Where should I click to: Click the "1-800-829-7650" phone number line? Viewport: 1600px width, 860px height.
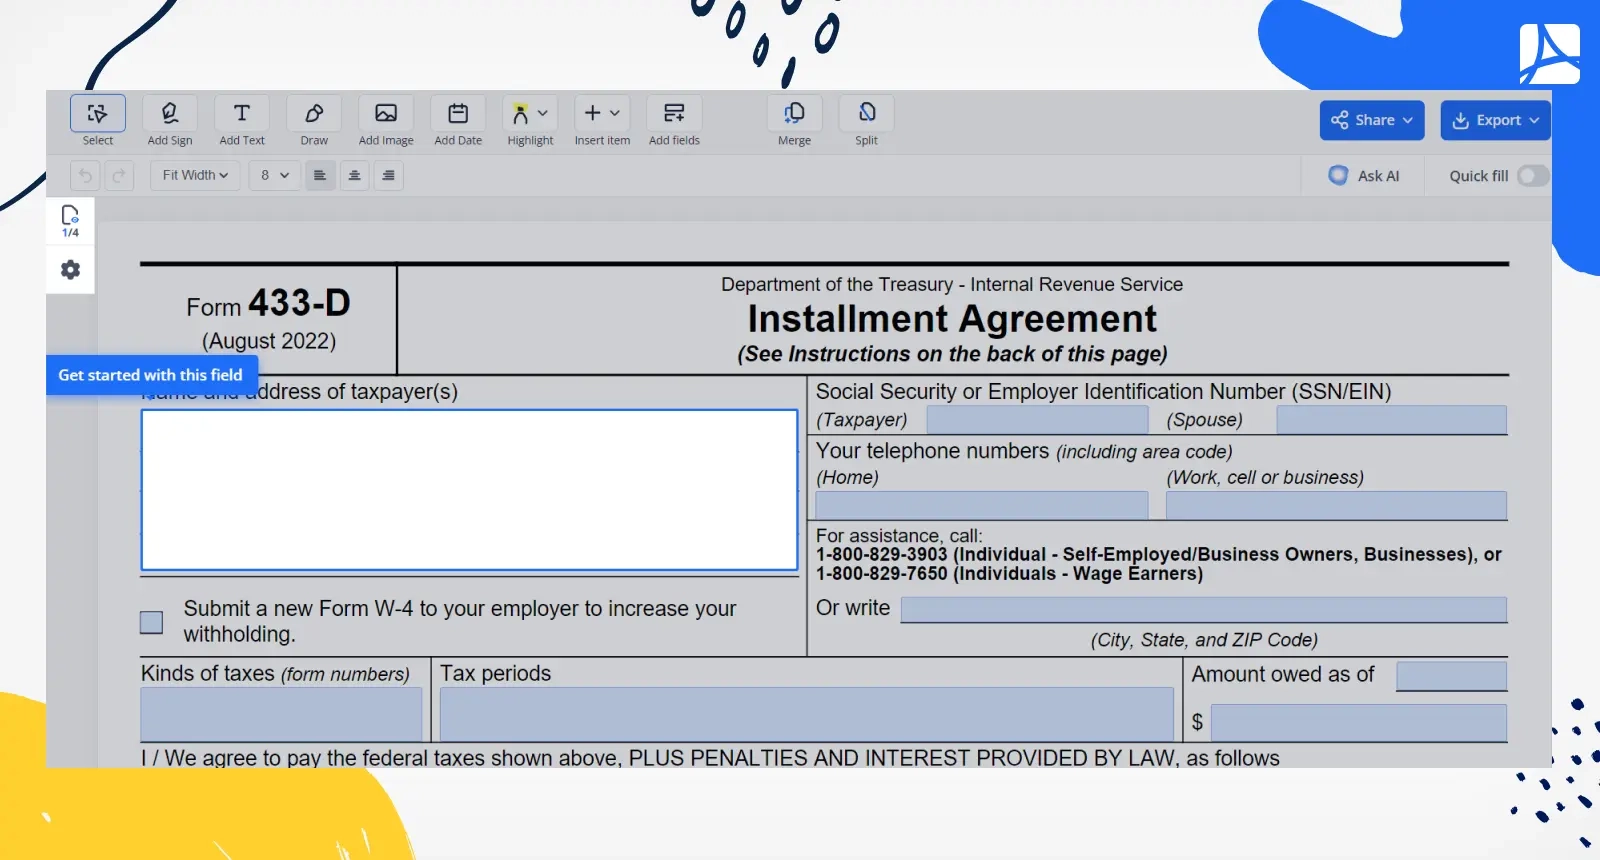click(1010, 574)
